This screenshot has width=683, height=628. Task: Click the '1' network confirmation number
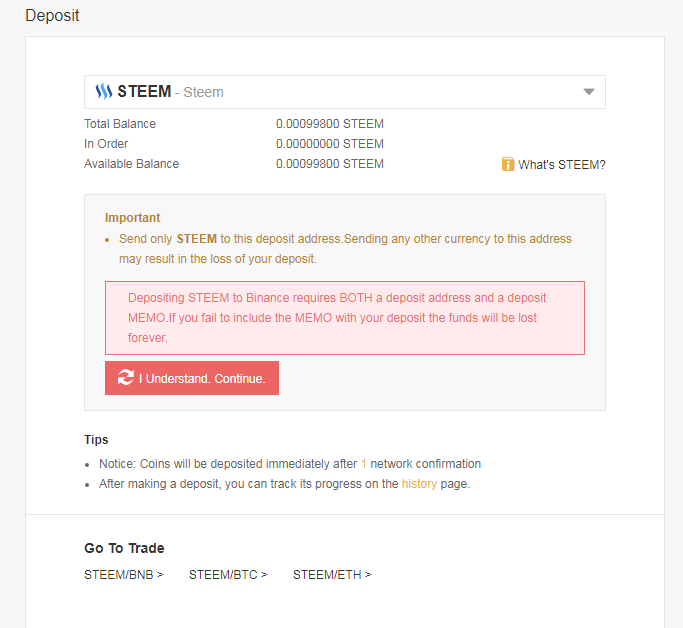tap(363, 464)
